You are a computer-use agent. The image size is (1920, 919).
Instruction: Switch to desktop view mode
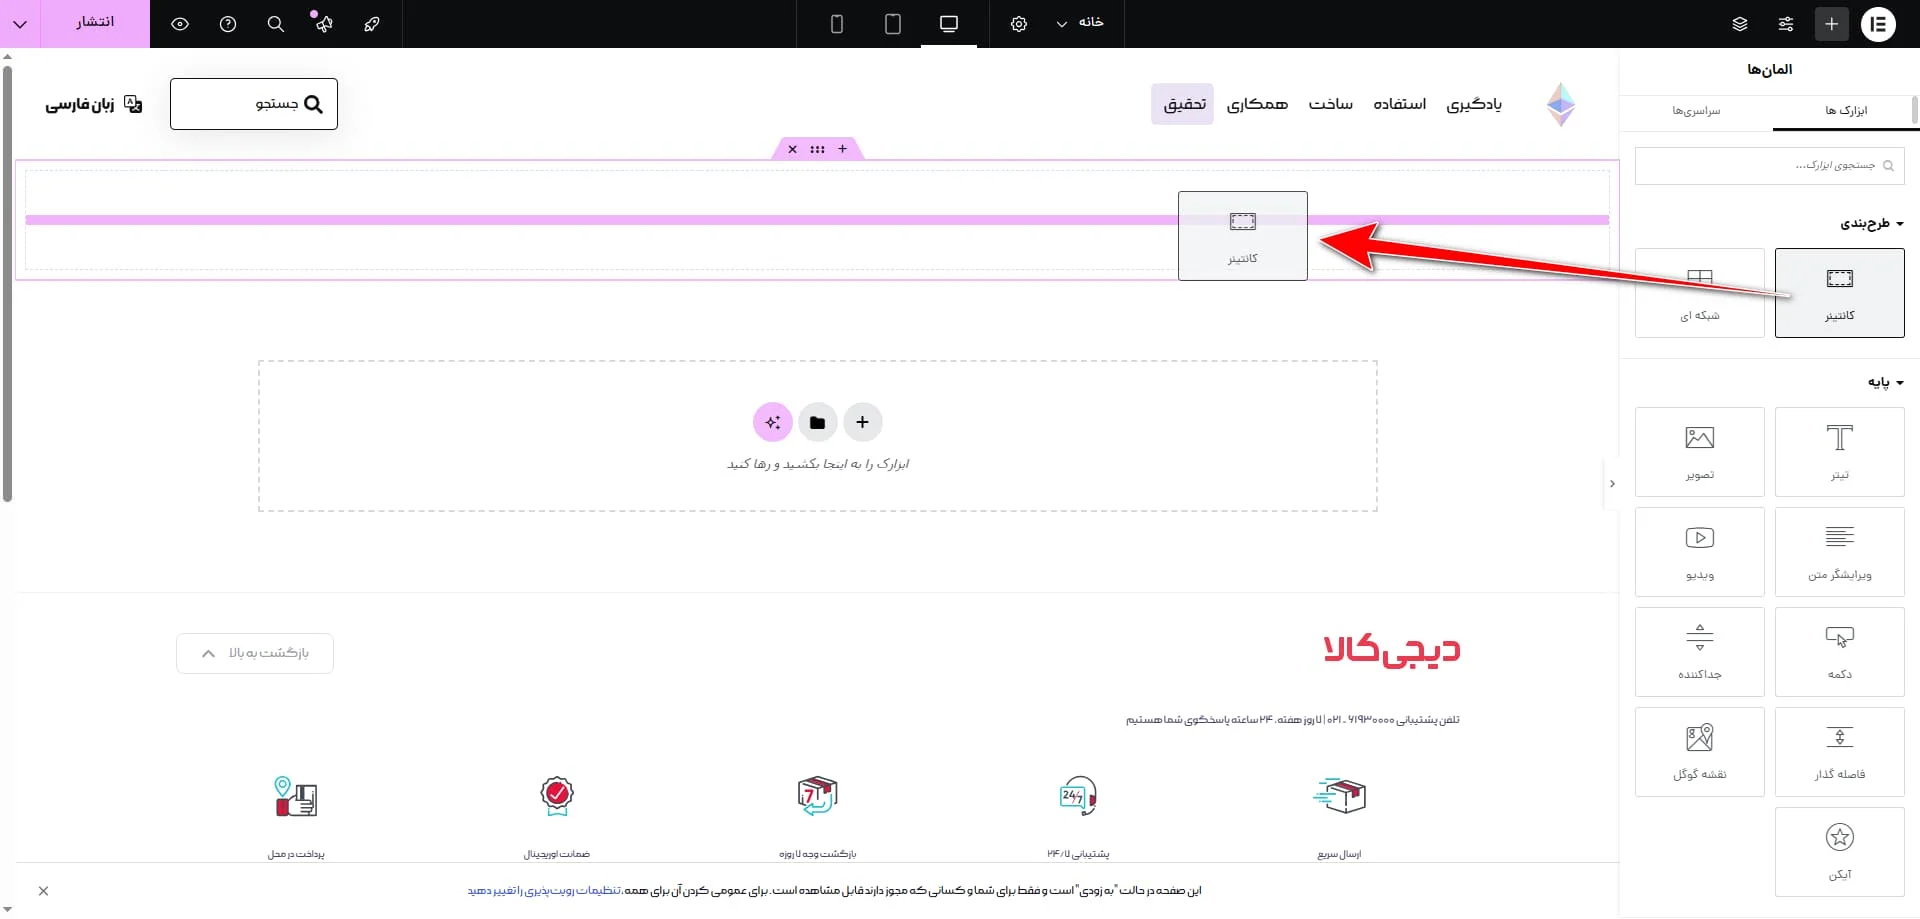tap(948, 24)
